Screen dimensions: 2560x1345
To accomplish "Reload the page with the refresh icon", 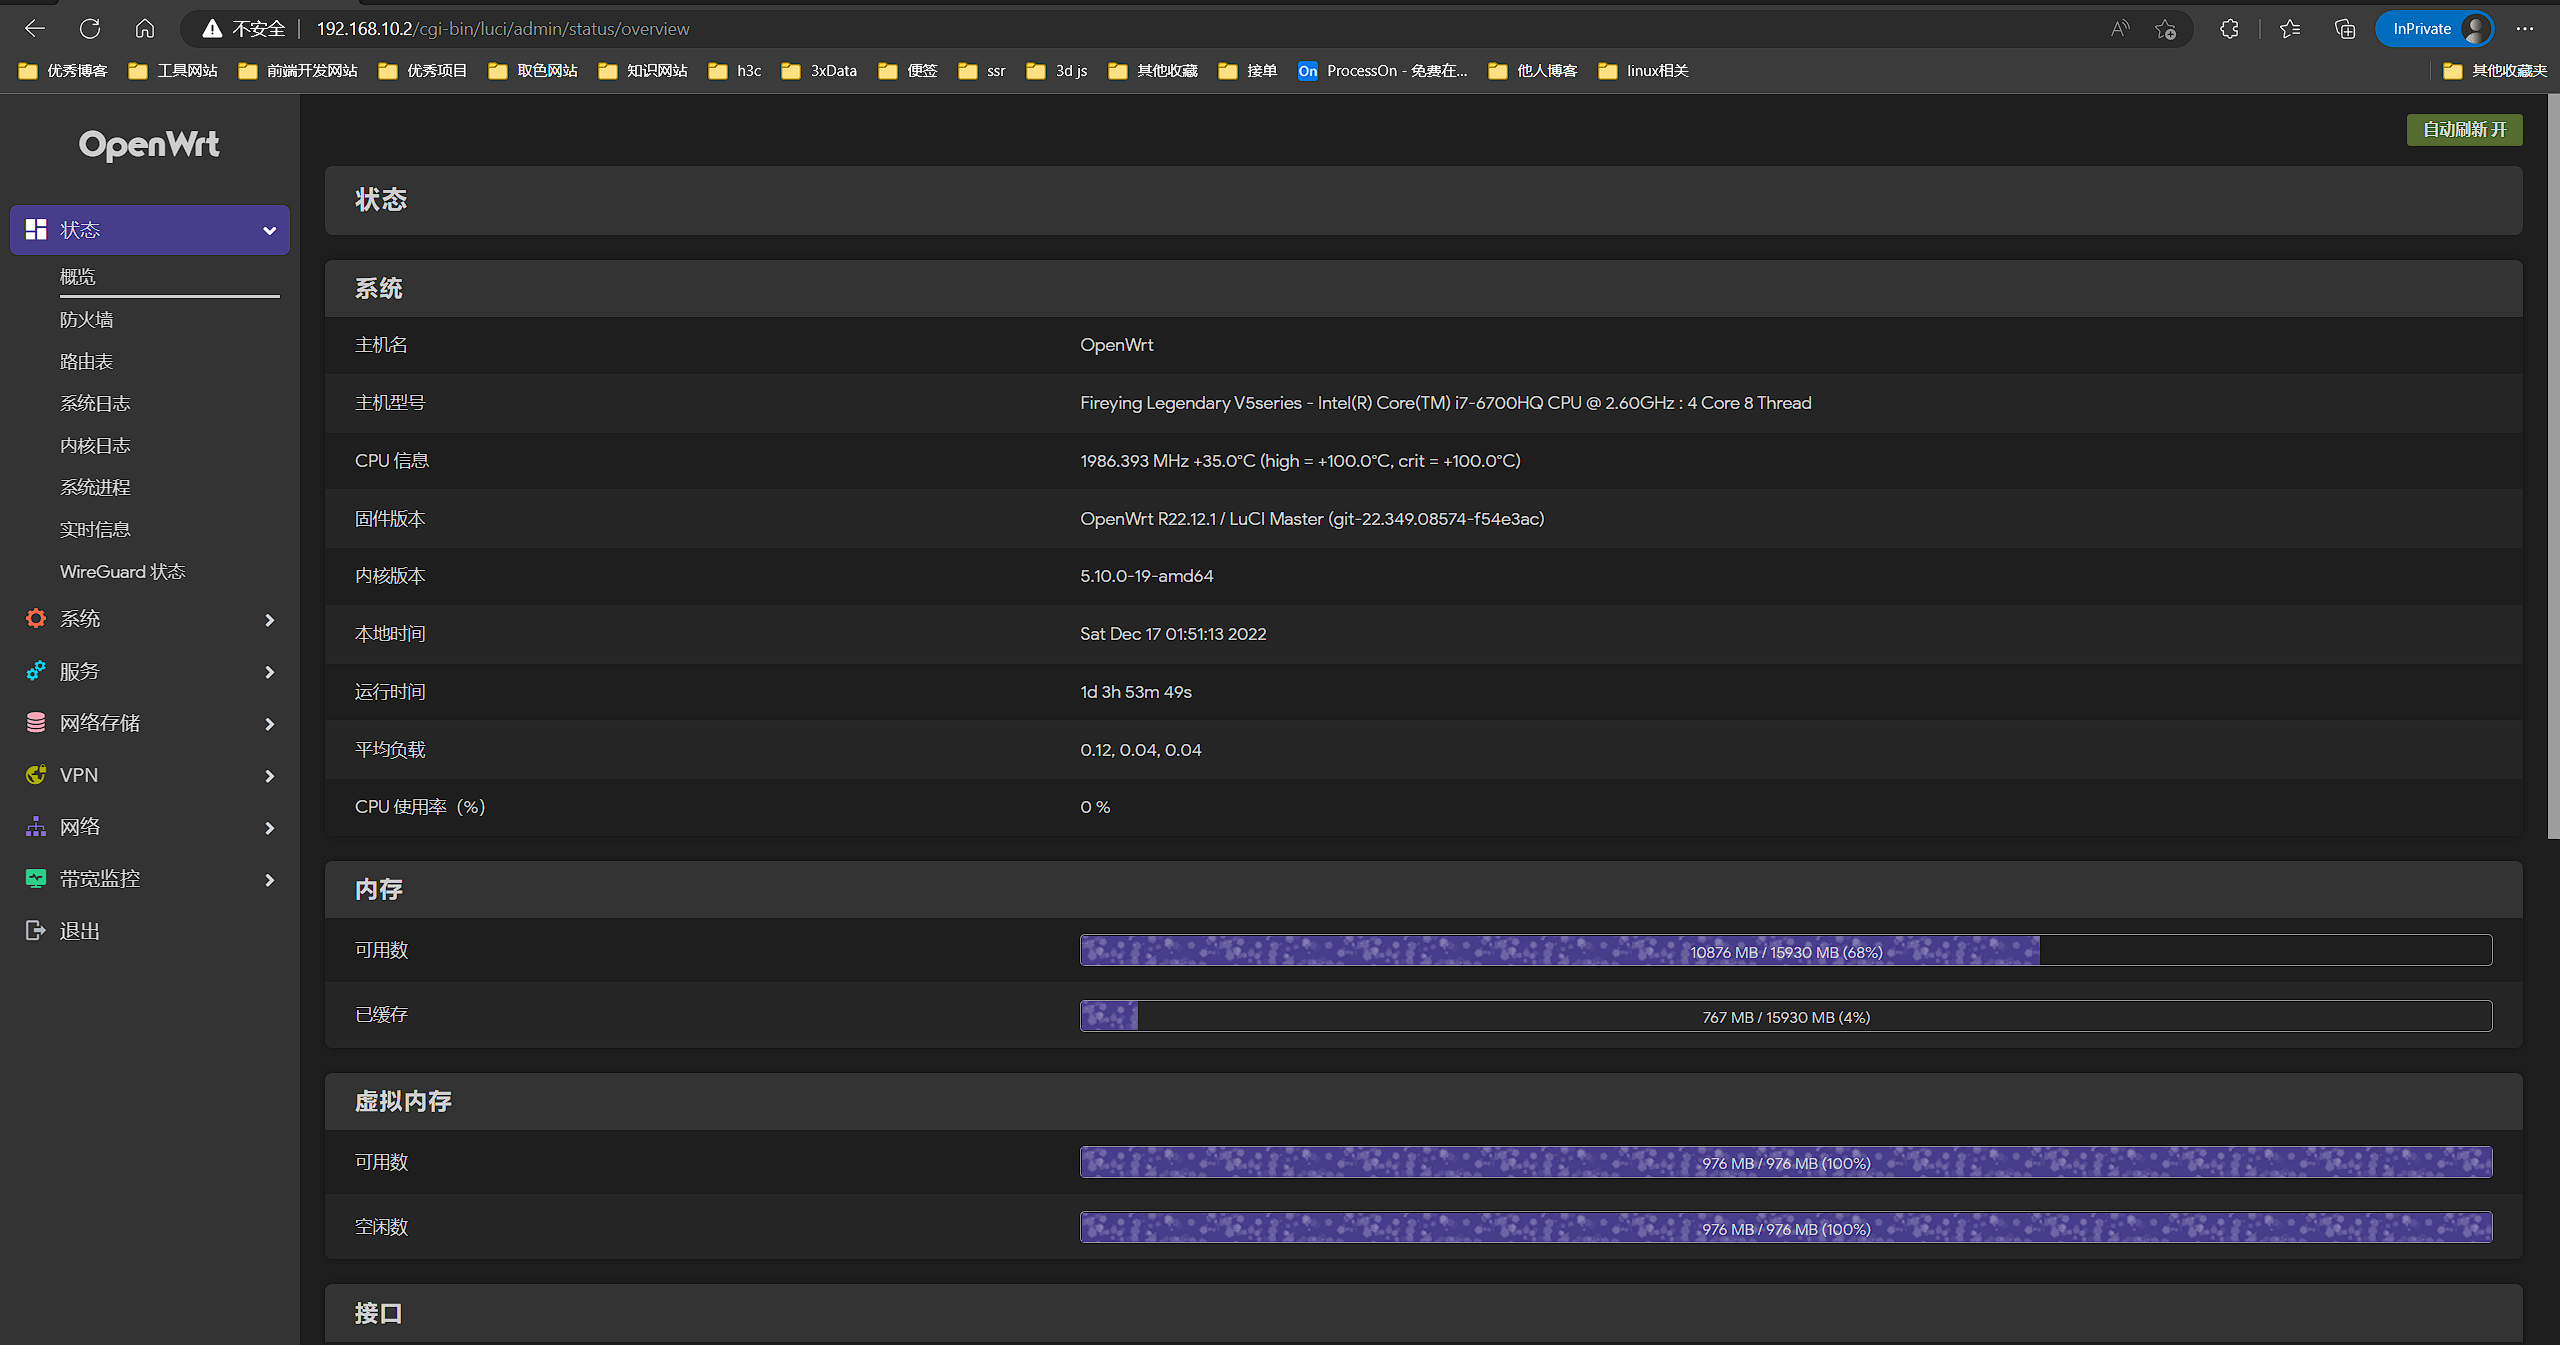I will [90, 29].
